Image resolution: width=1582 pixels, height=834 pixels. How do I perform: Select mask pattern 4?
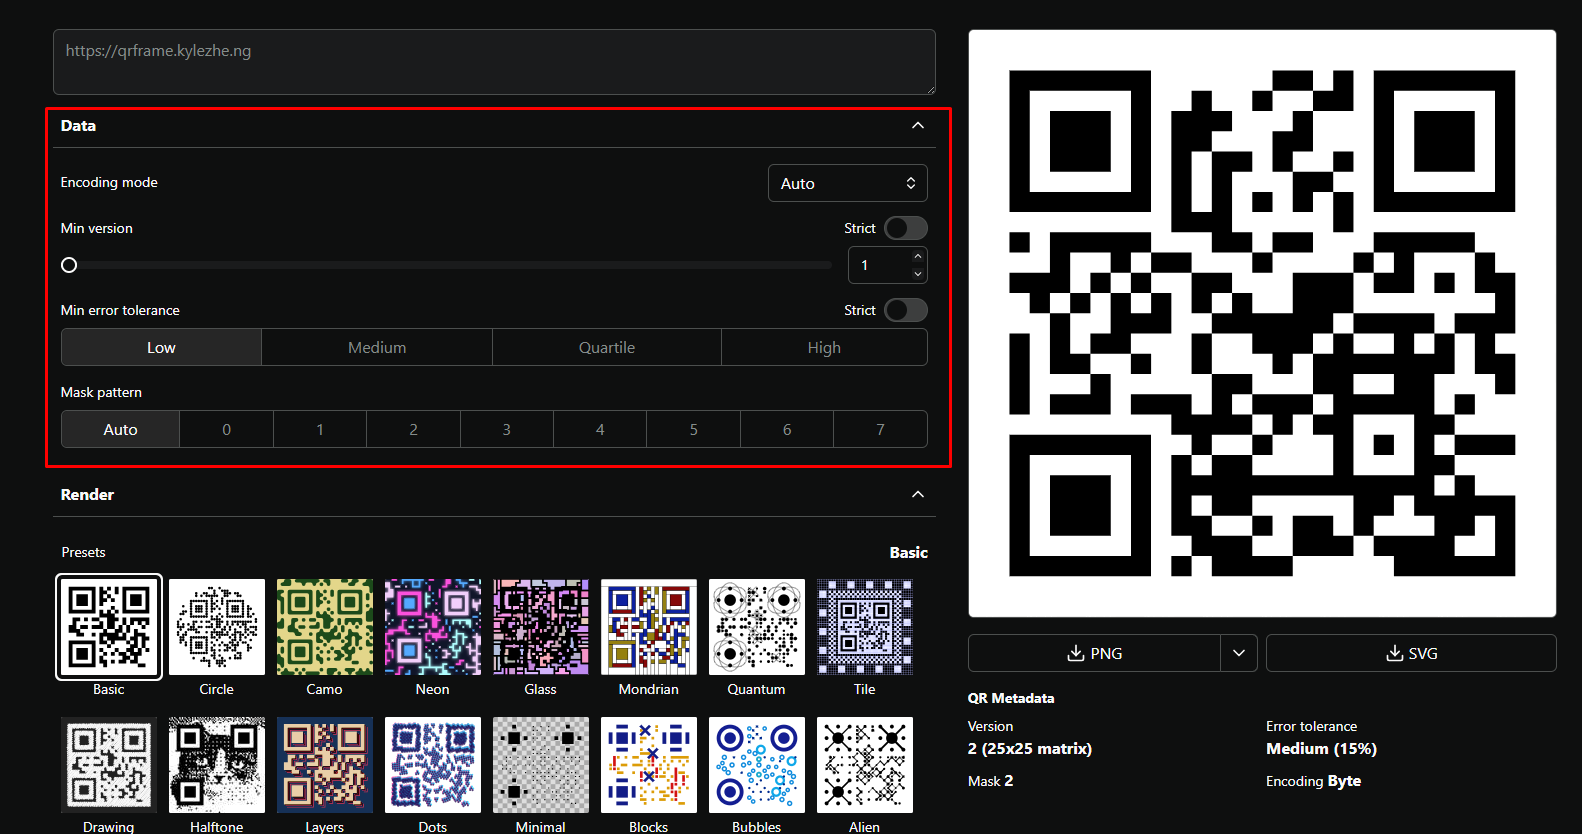[600, 429]
